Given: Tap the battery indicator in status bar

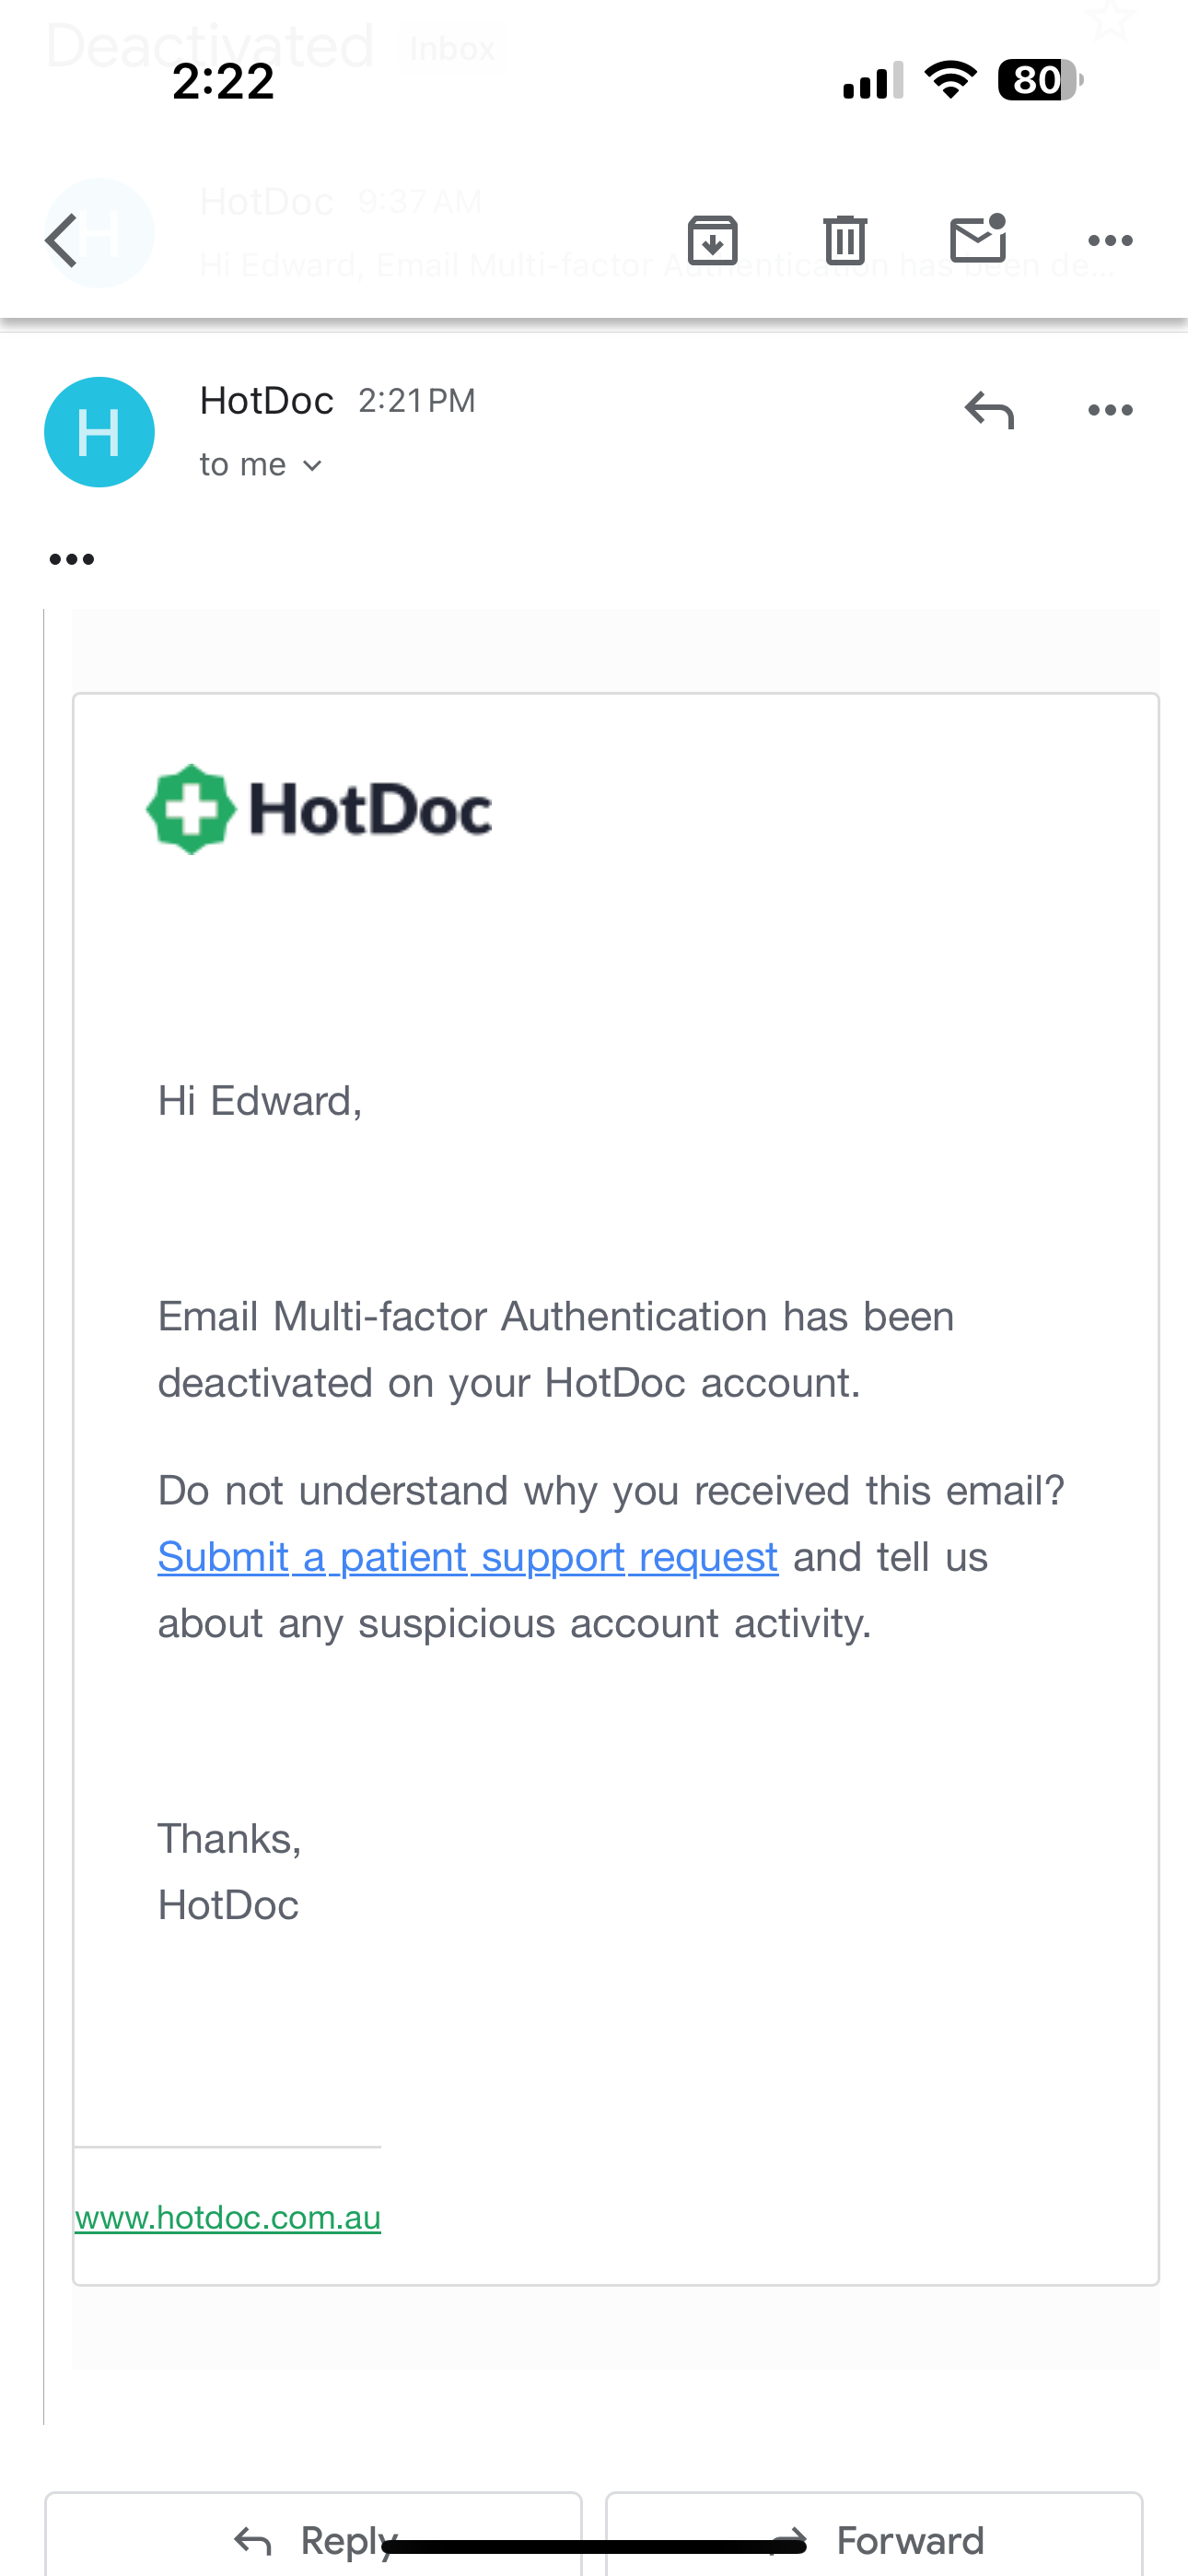Looking at the screenshot, I should coord(1040,80).
